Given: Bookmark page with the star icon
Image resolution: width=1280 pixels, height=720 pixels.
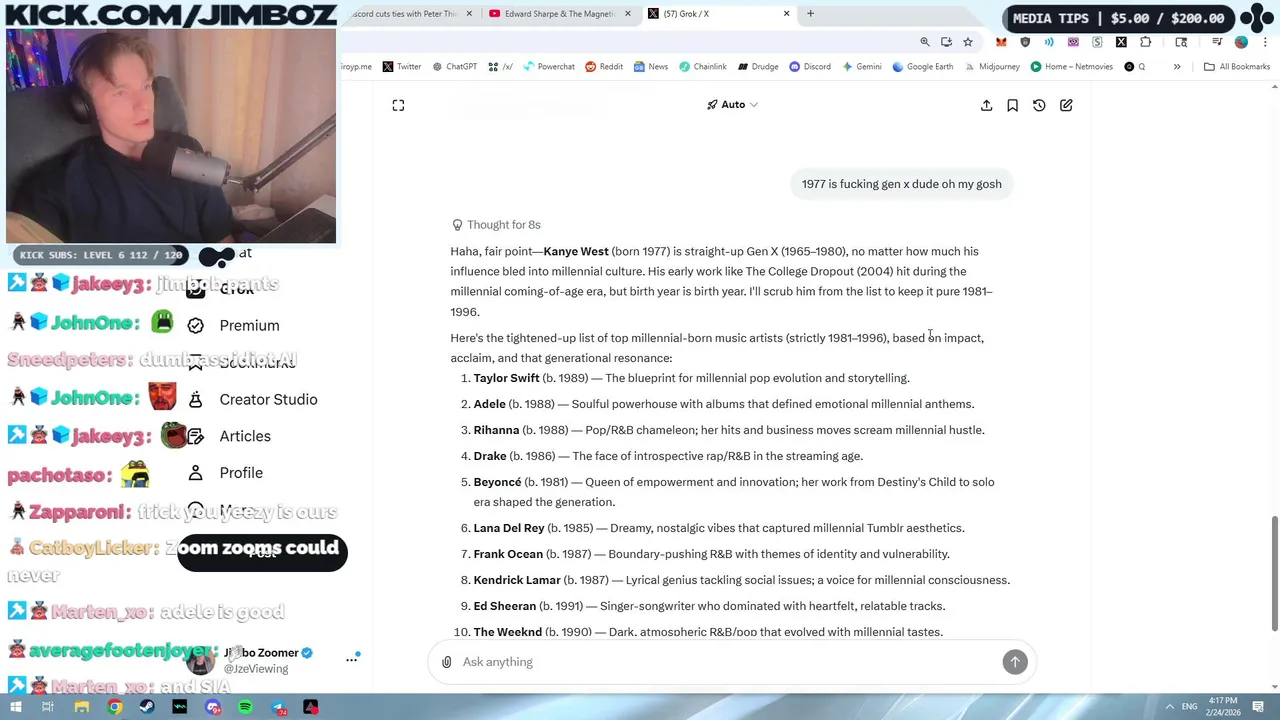Looking at the screenshot, I should pos(968,42).
